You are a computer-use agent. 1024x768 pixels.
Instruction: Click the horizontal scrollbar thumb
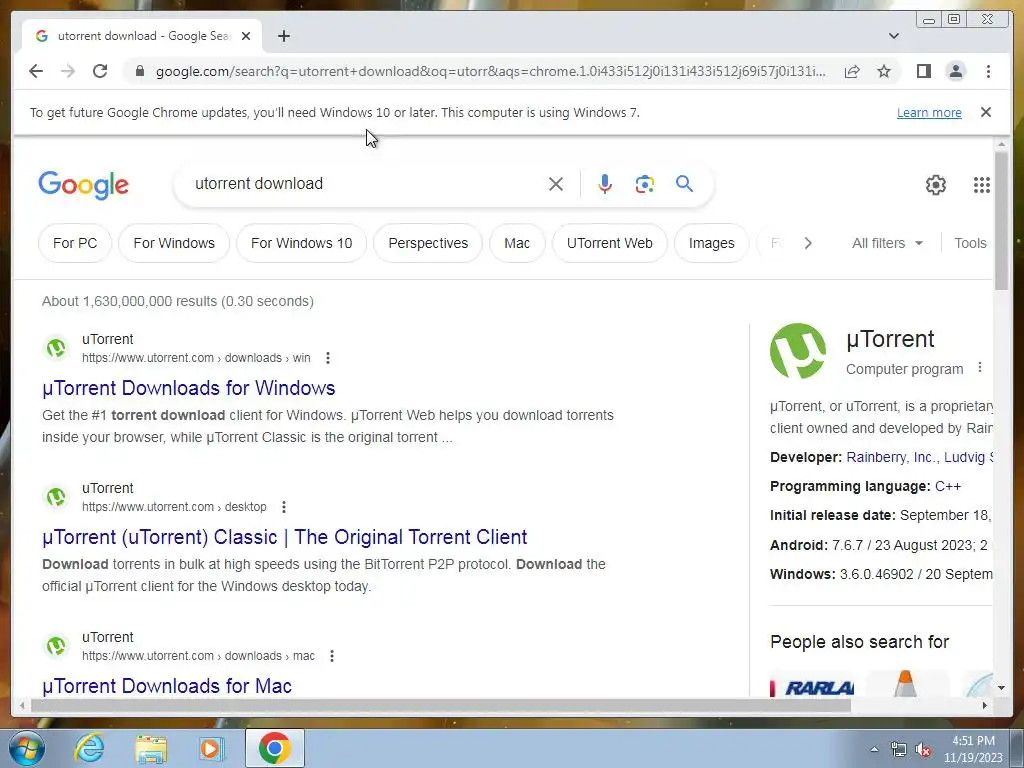tap(441, 705)
